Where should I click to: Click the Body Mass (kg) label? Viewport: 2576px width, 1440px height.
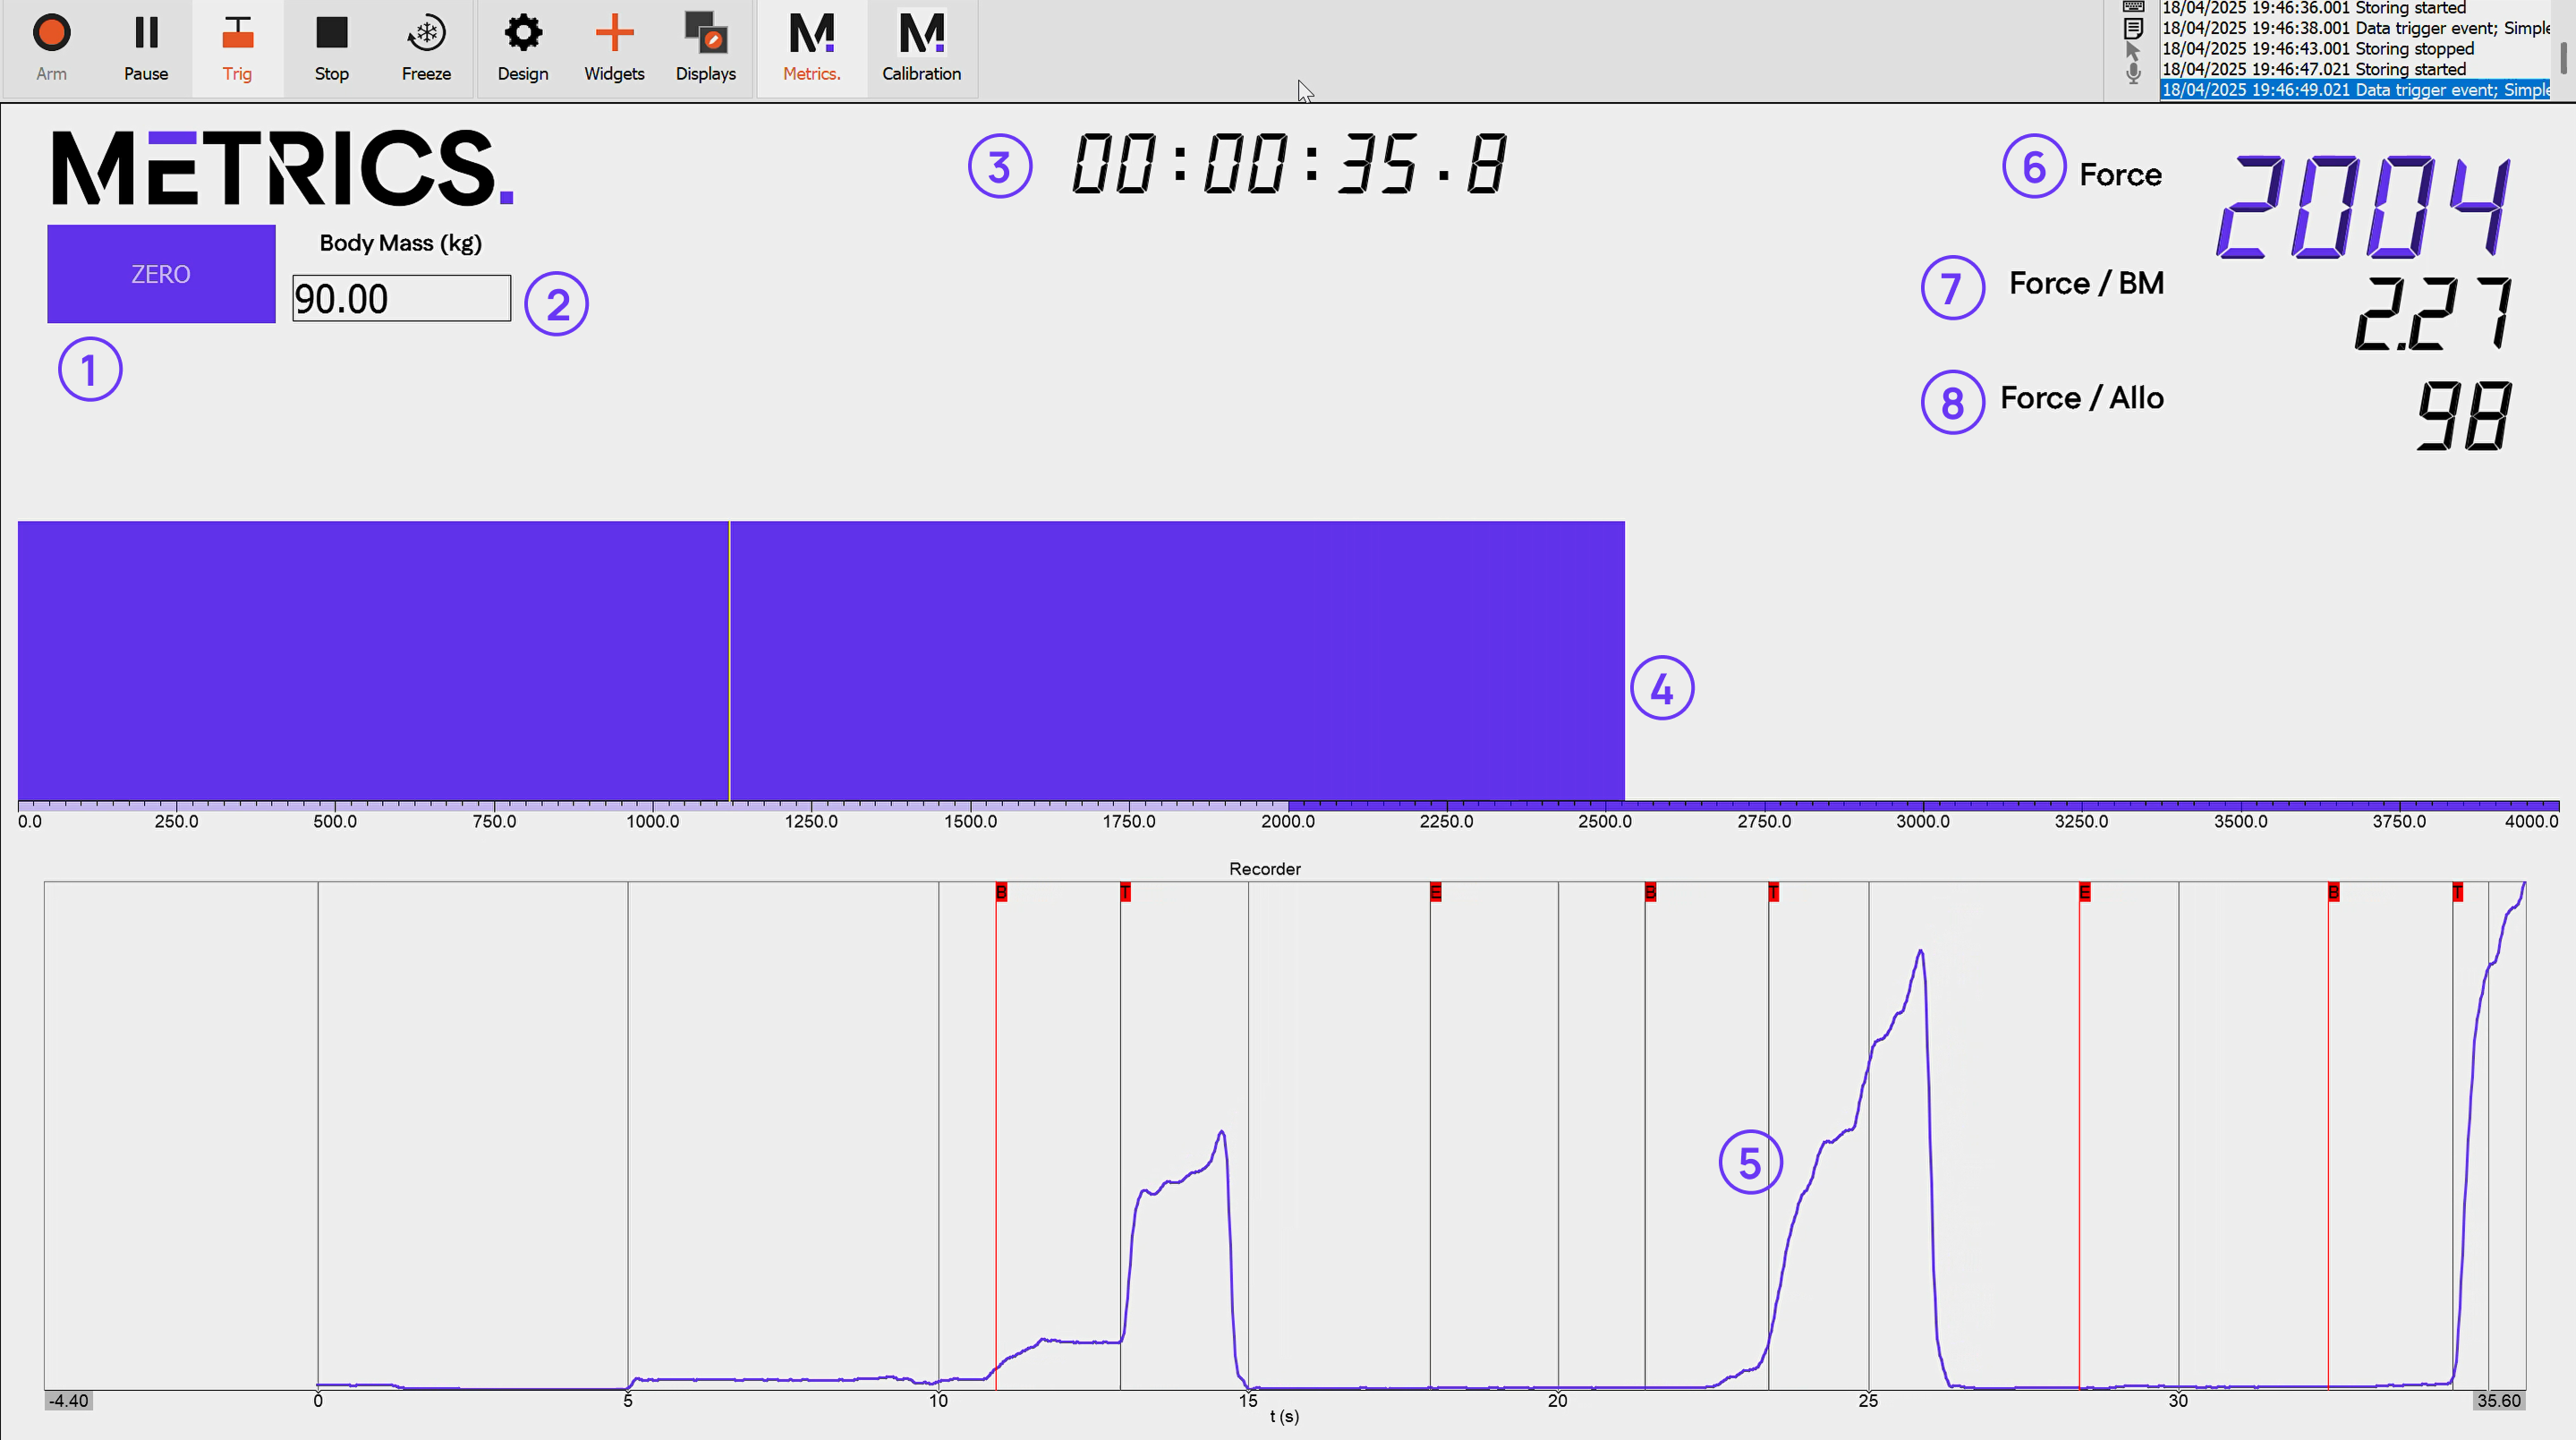(401, 243)
